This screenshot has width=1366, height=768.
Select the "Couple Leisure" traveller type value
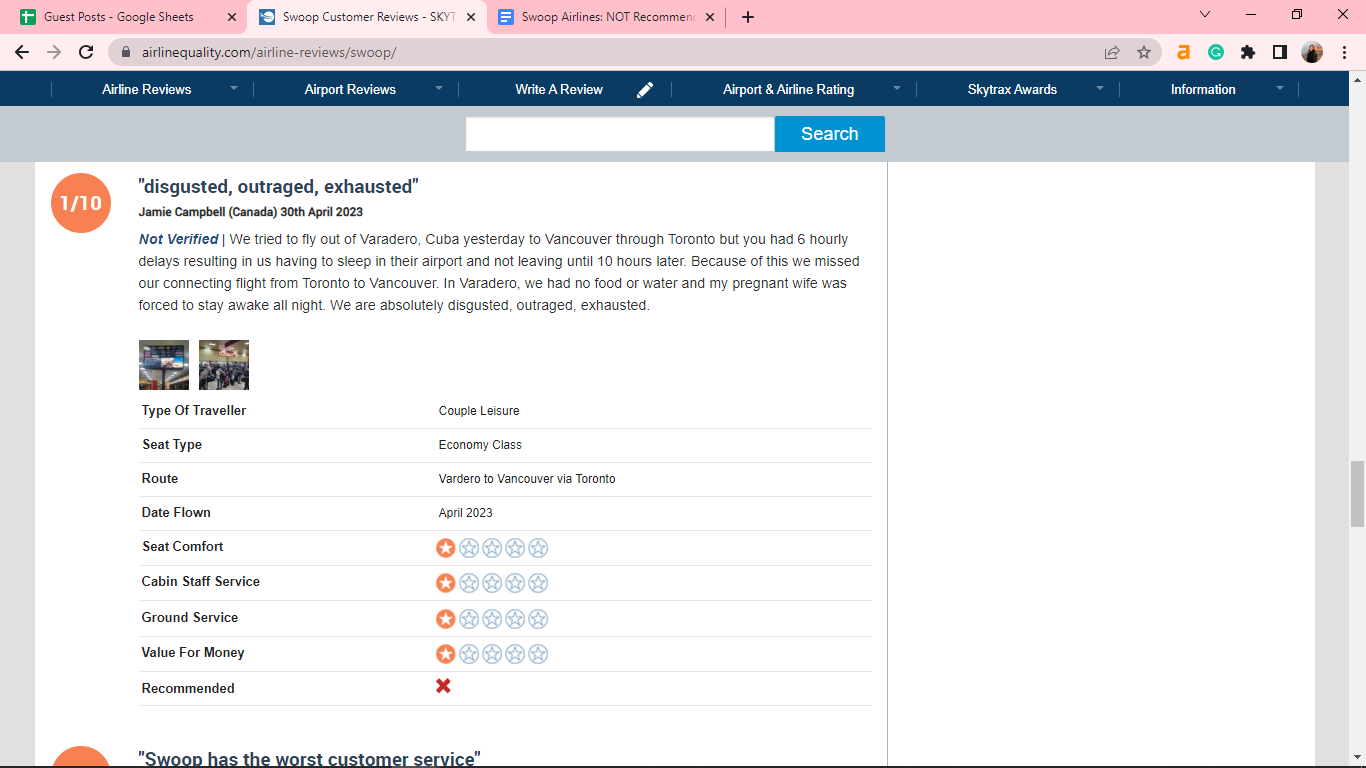click(479, 411)
